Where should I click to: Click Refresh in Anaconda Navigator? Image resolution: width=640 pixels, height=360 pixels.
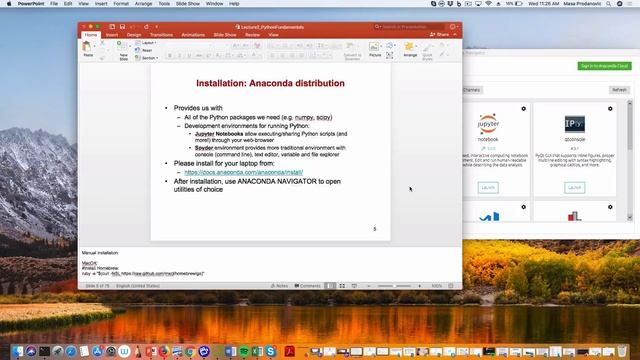619,90
